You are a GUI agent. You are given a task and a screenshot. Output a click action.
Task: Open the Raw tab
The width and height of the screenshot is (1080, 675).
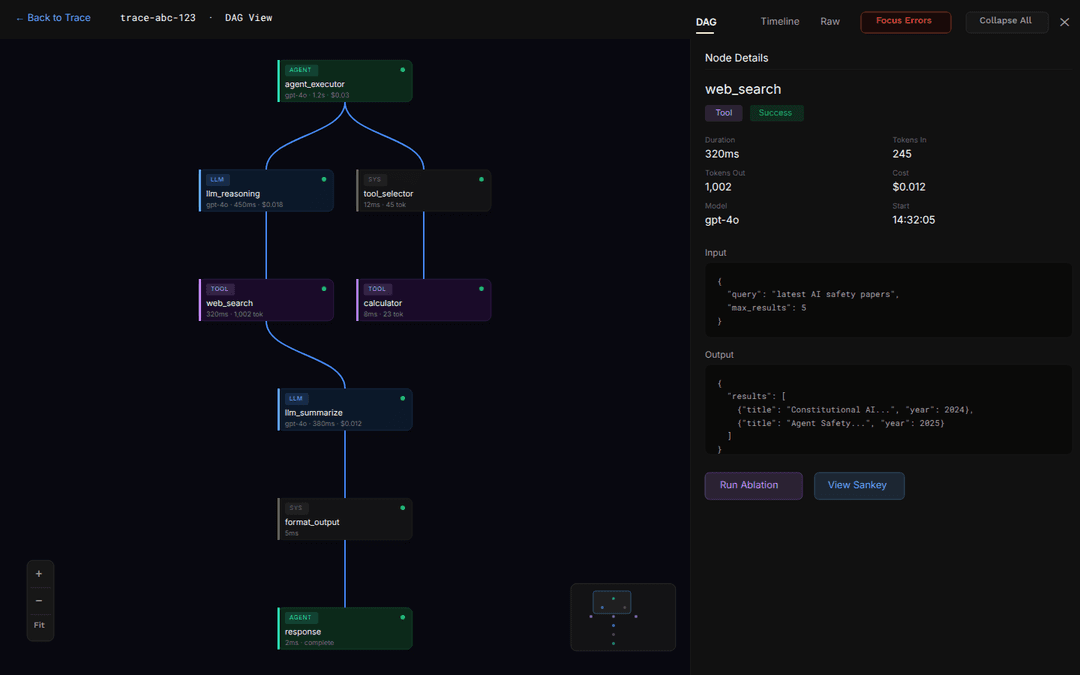[830, 20]
